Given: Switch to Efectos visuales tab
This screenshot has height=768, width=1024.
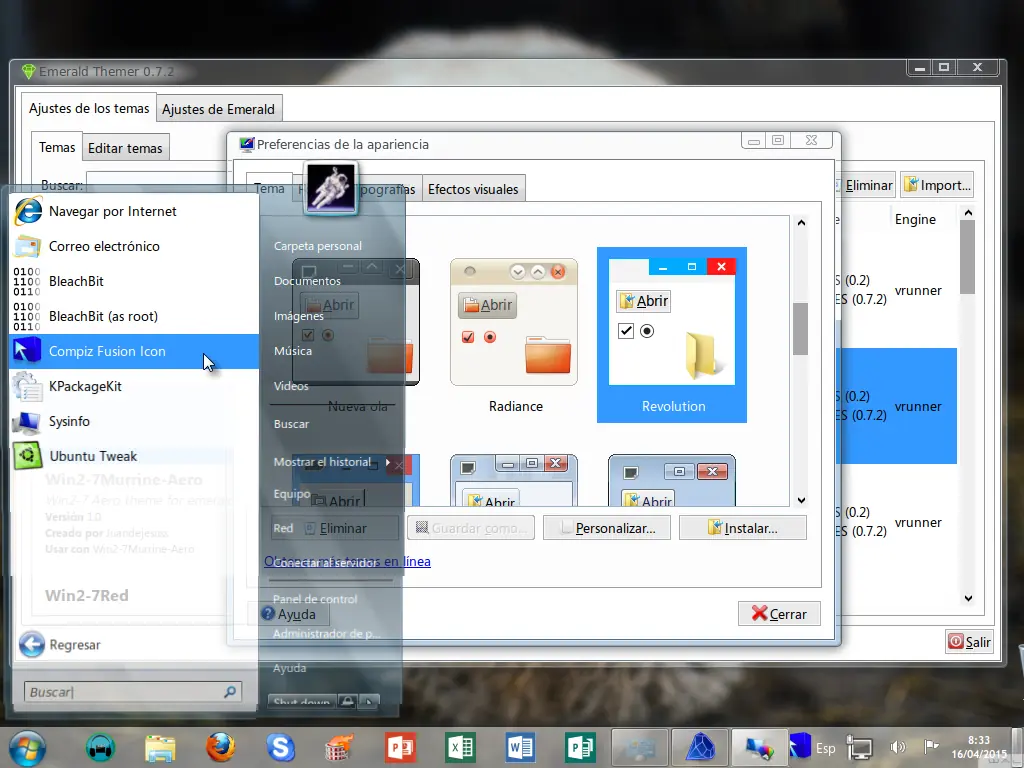Looking at the screenshot, I should [473, 189].
